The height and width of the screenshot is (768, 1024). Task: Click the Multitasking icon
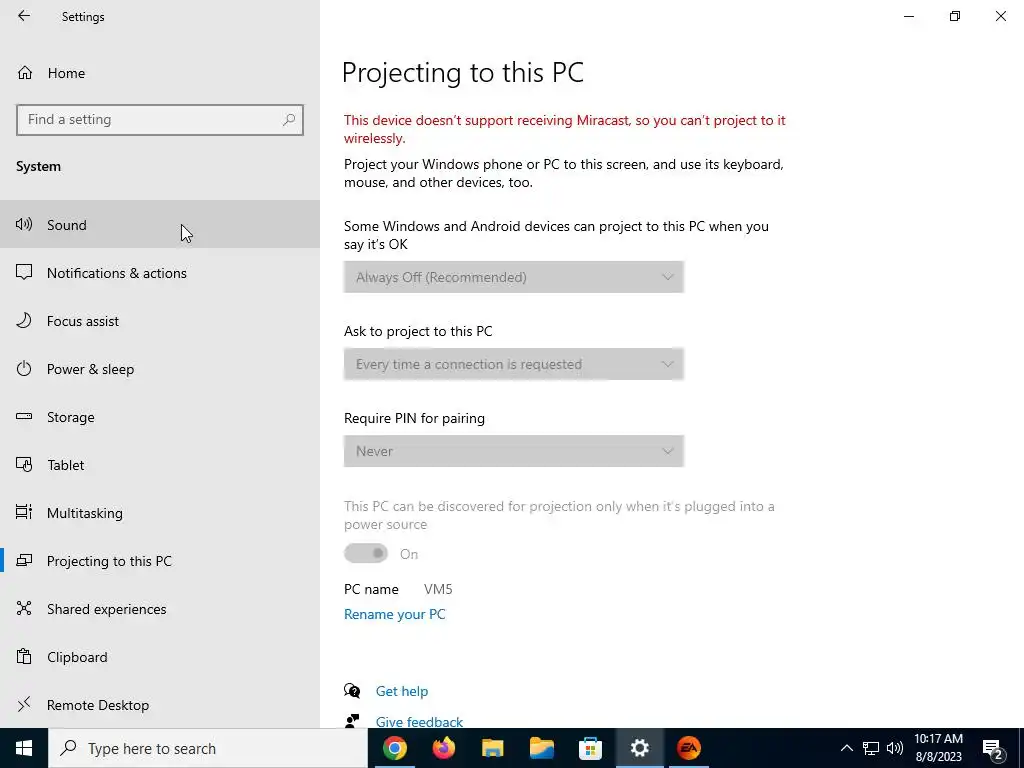[24, 512]
